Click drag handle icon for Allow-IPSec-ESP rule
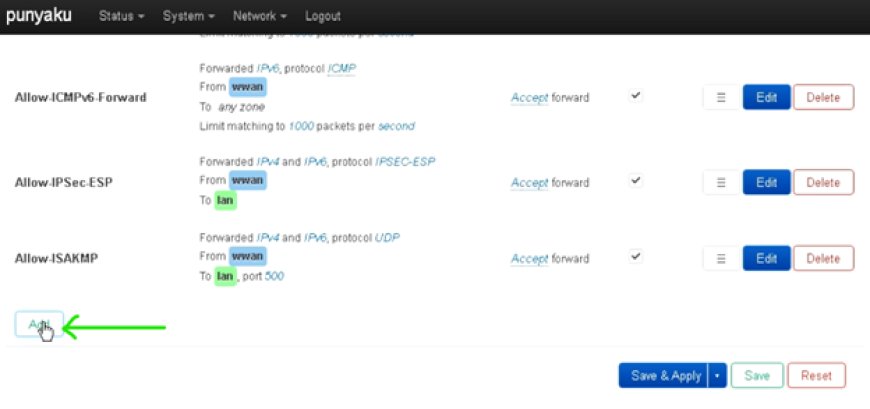Screen dimensions: 870x409 721,183
